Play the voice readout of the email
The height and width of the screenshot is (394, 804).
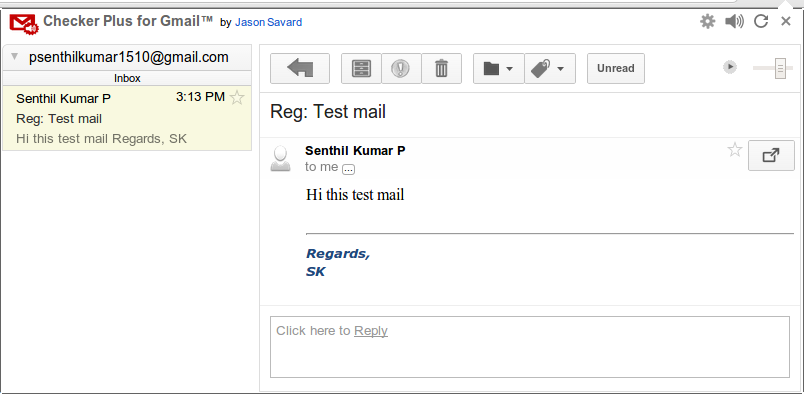click(730, 67)
